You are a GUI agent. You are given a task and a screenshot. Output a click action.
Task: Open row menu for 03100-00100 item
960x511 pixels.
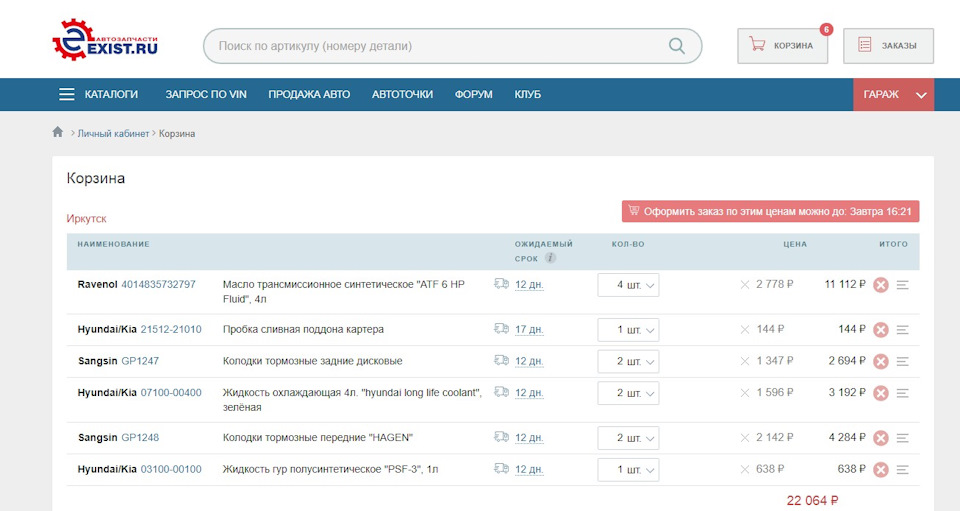902,470
